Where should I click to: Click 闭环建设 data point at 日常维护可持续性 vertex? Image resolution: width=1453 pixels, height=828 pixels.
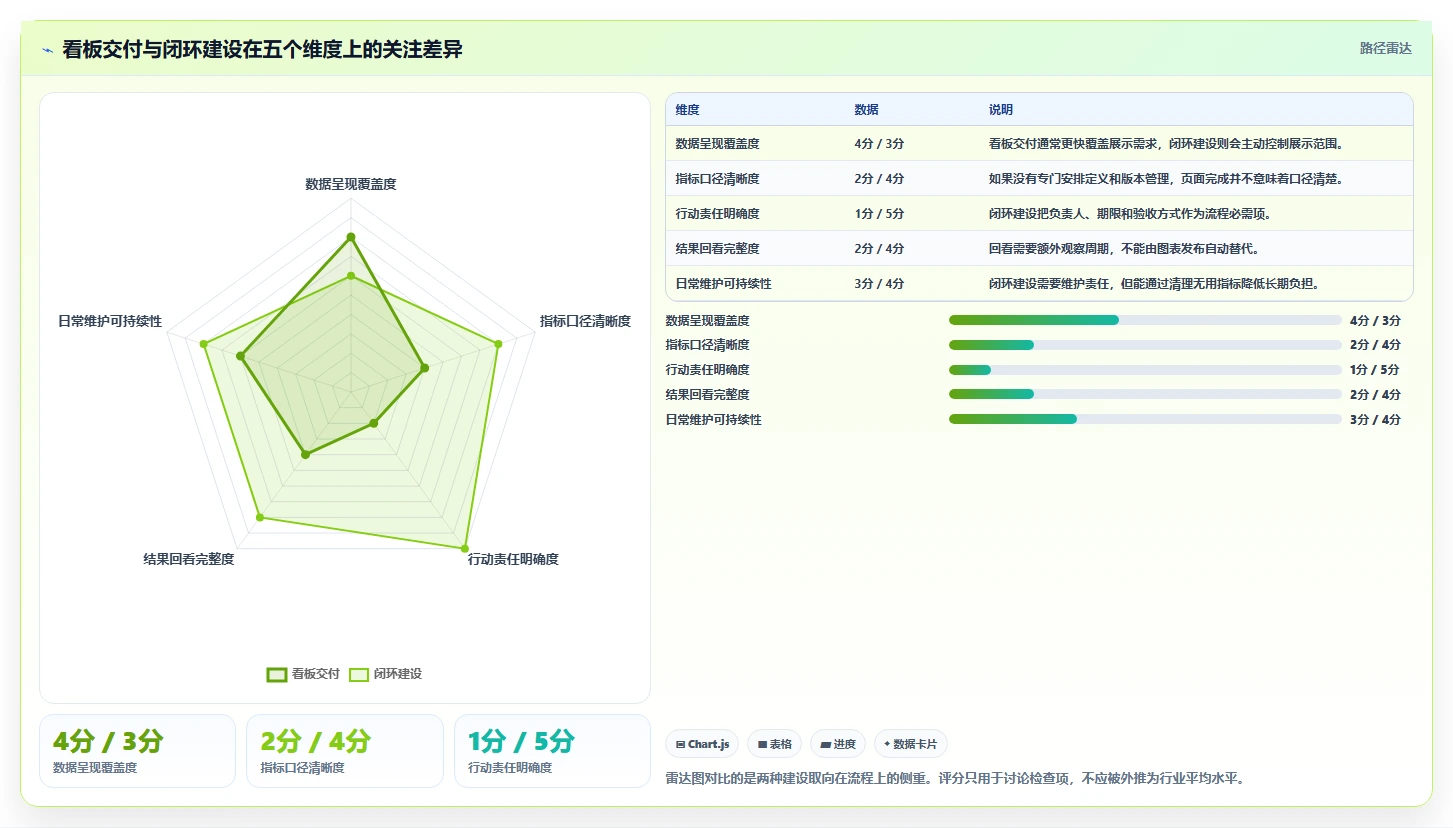tap(204, 344)
